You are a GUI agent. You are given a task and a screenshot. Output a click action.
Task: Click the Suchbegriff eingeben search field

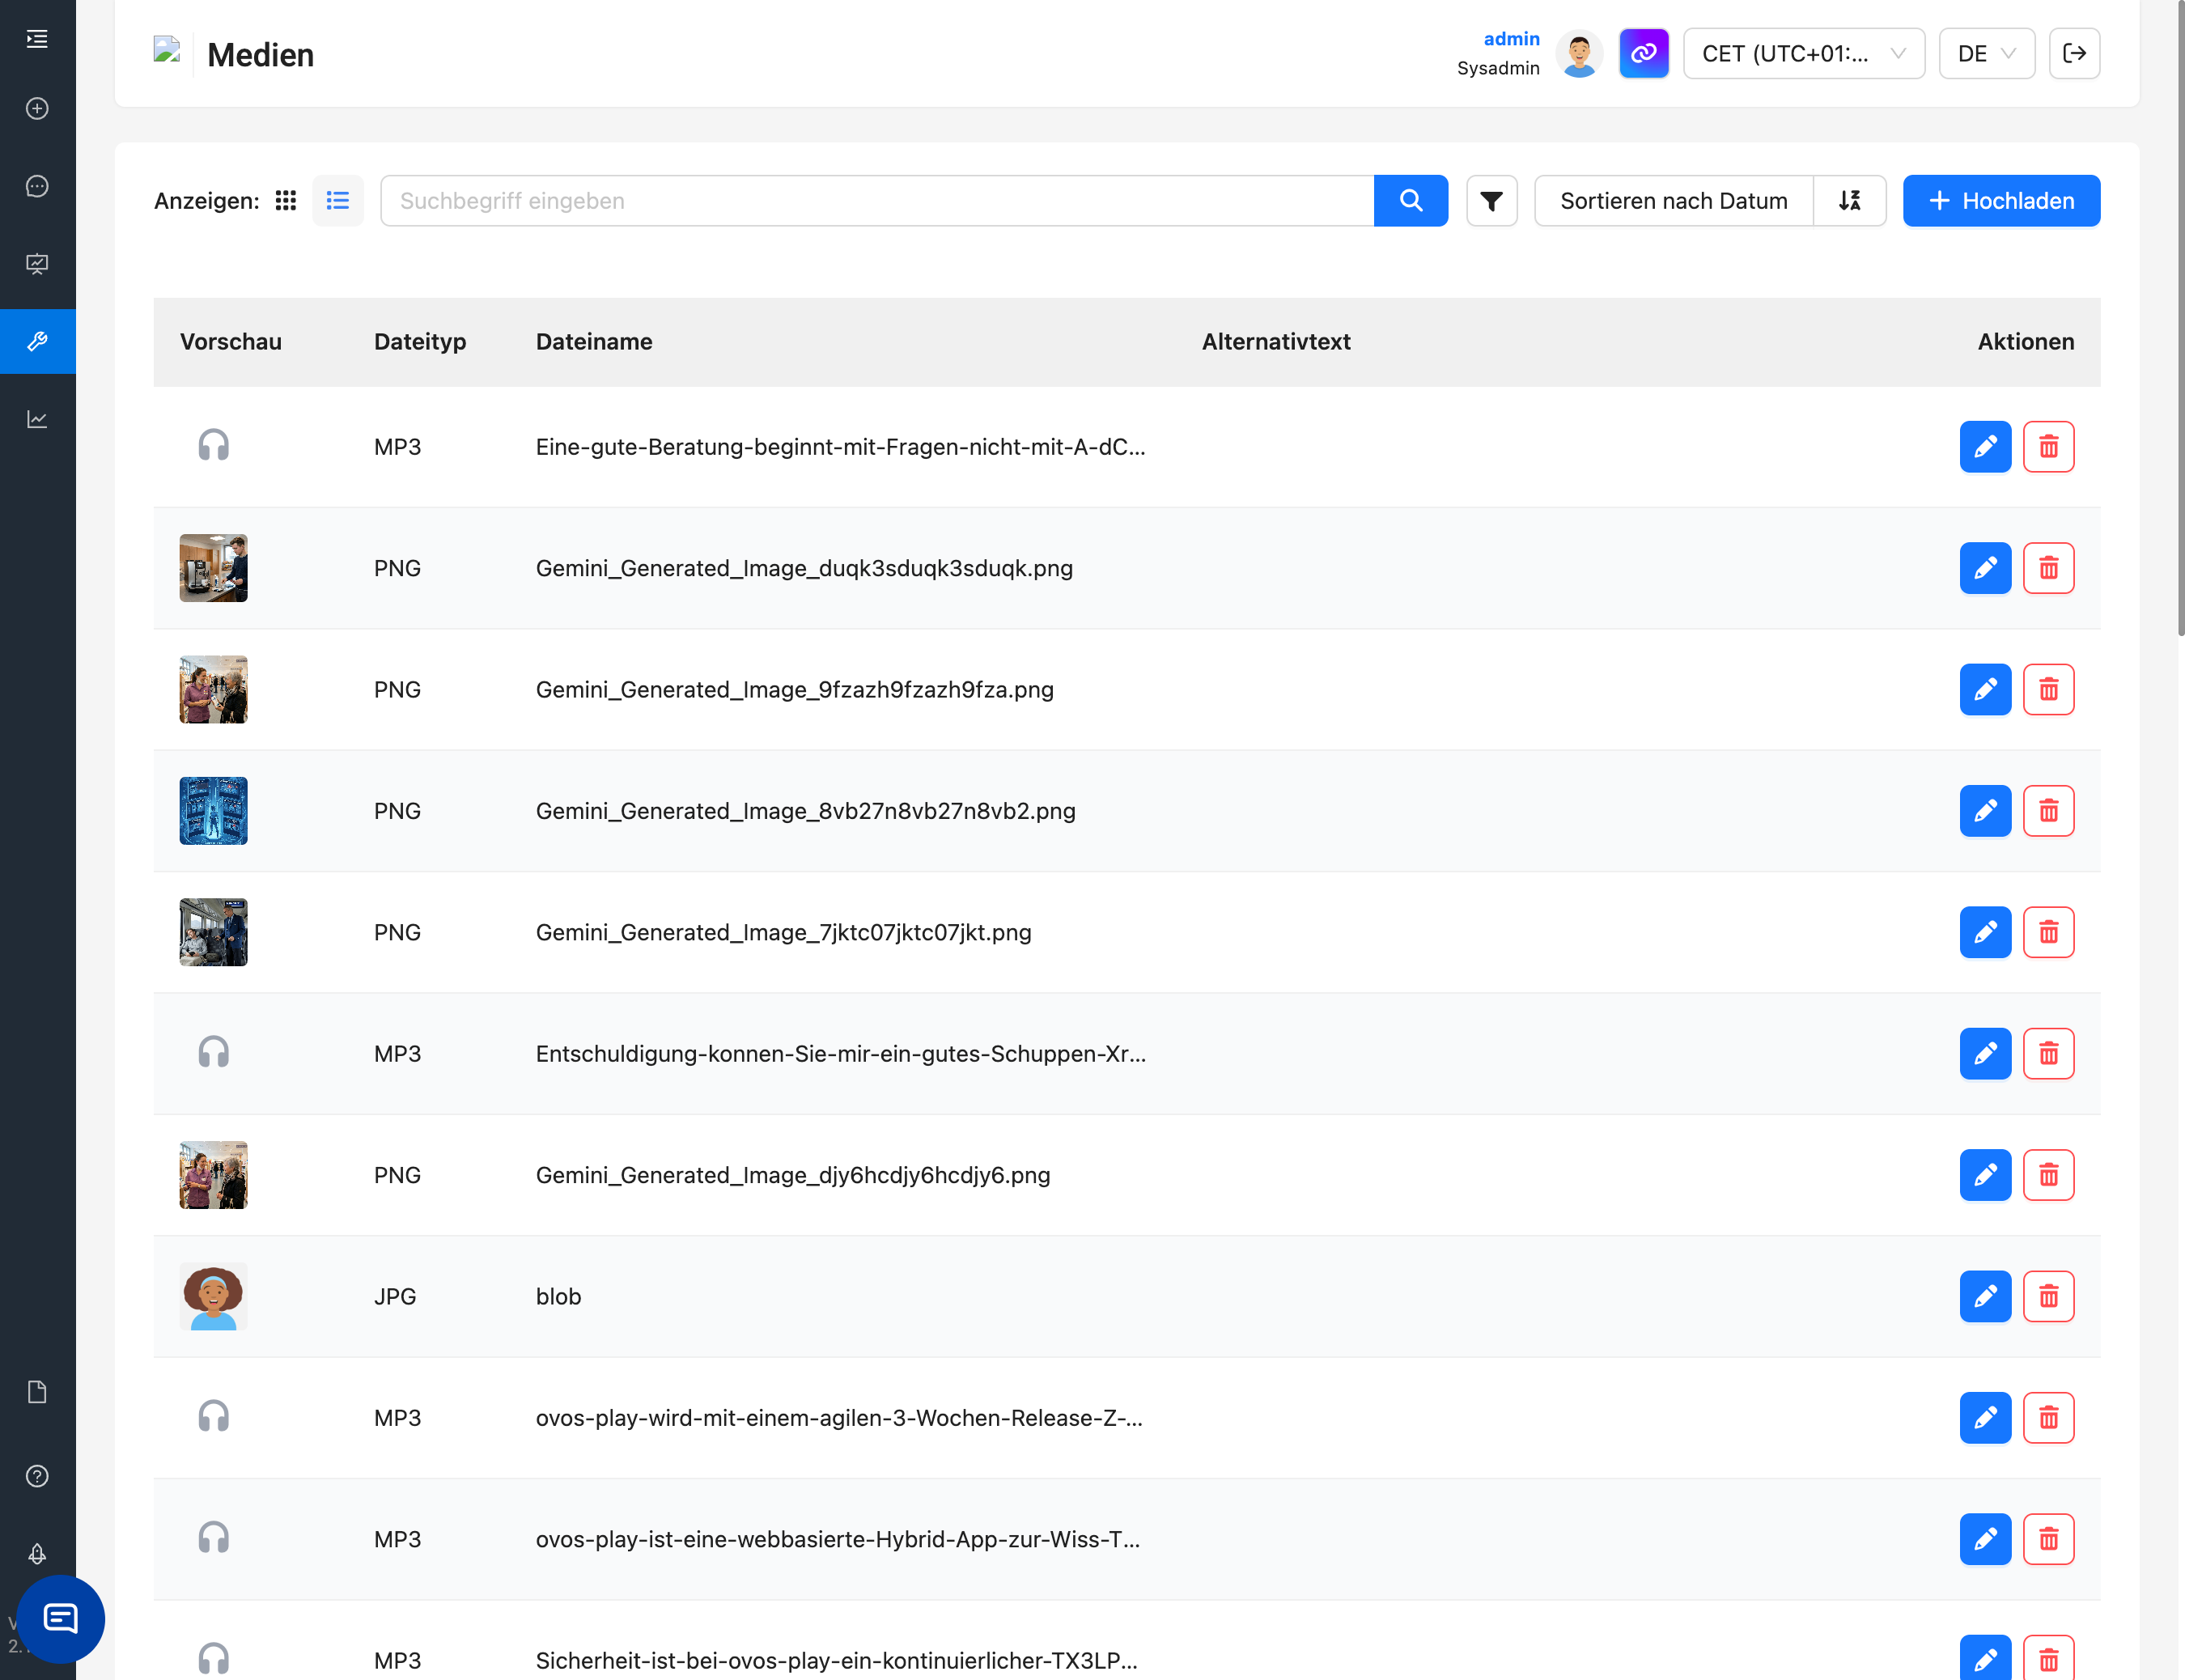click(876, 201)
